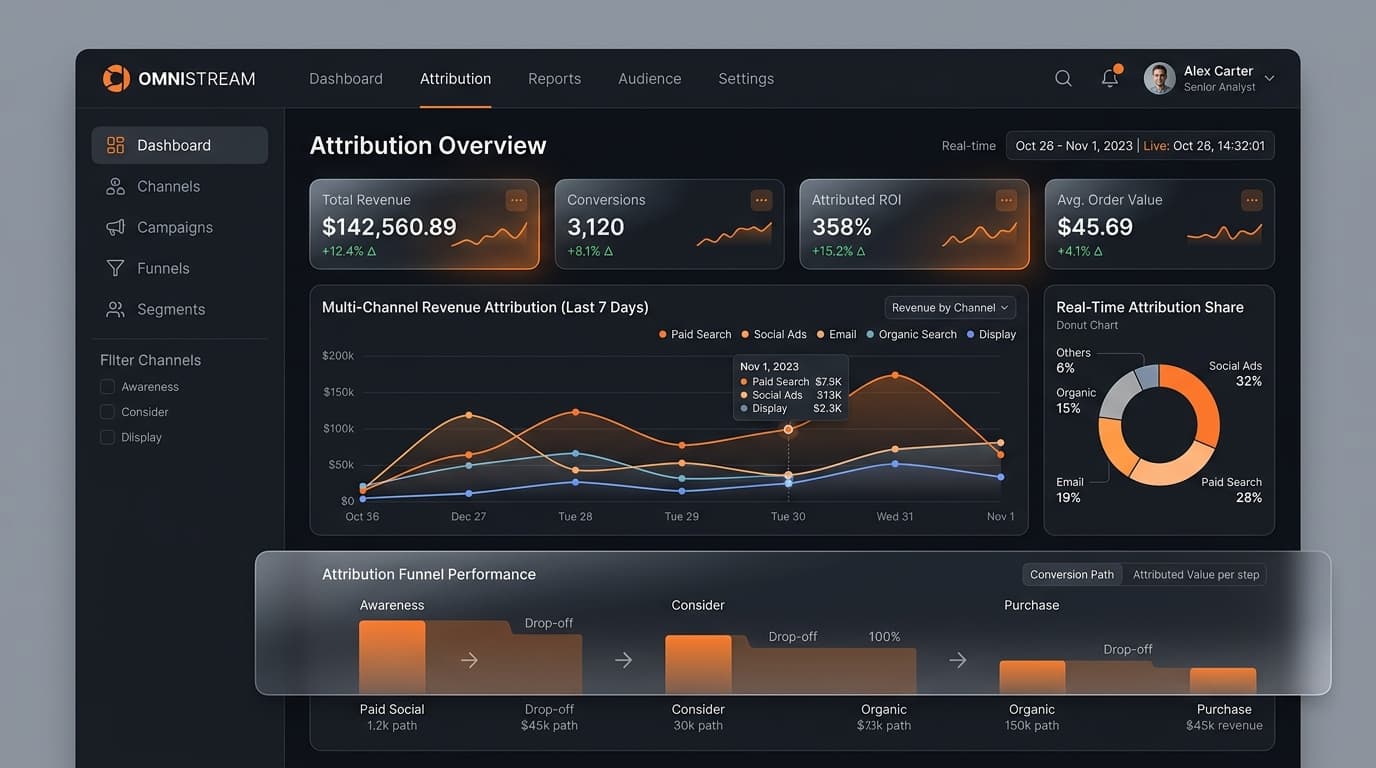Click the Organic Search legend entry
Viewport: 1376px width, 768px height.
tap(911, 335)
